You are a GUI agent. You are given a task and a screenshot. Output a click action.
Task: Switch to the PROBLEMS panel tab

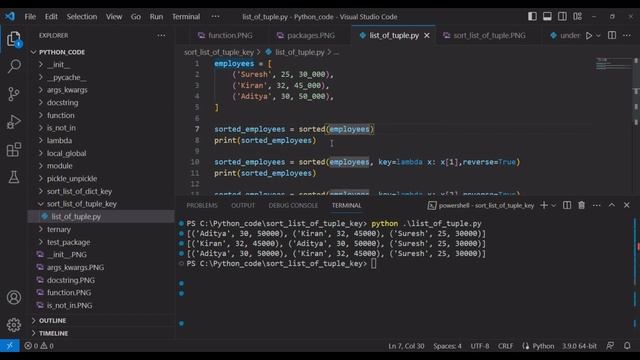202,205
